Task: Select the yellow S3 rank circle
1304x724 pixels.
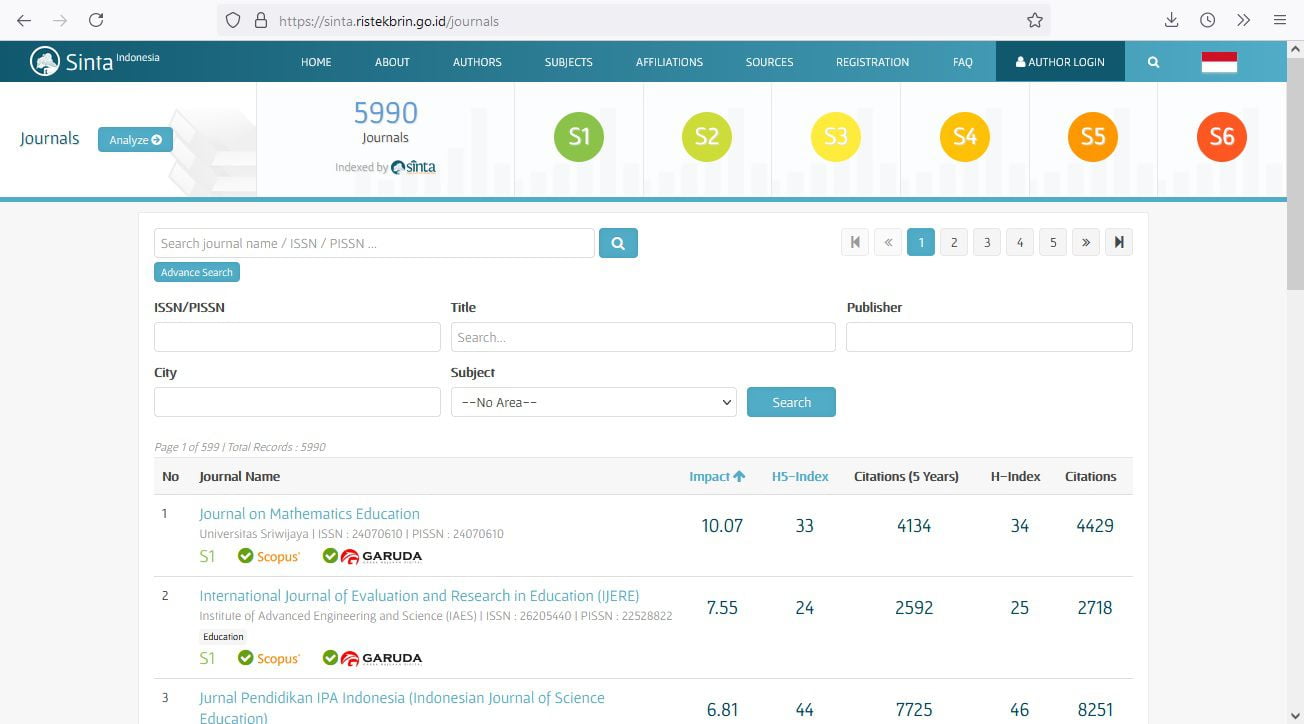Action: (836, 137)
